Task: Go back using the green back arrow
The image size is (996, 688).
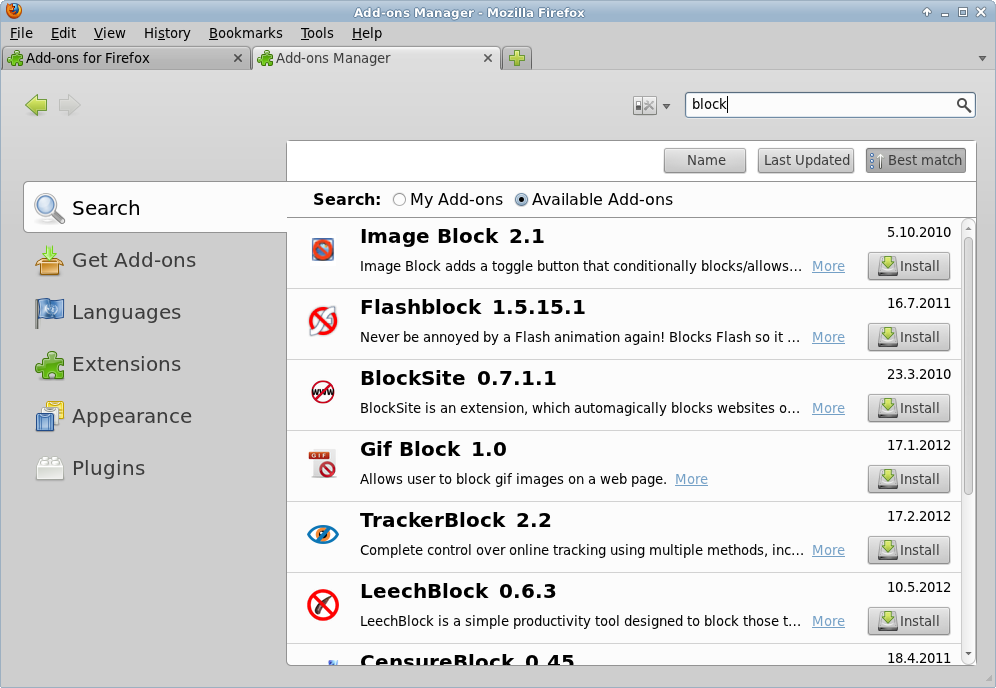Action: (x=36, y=105)
